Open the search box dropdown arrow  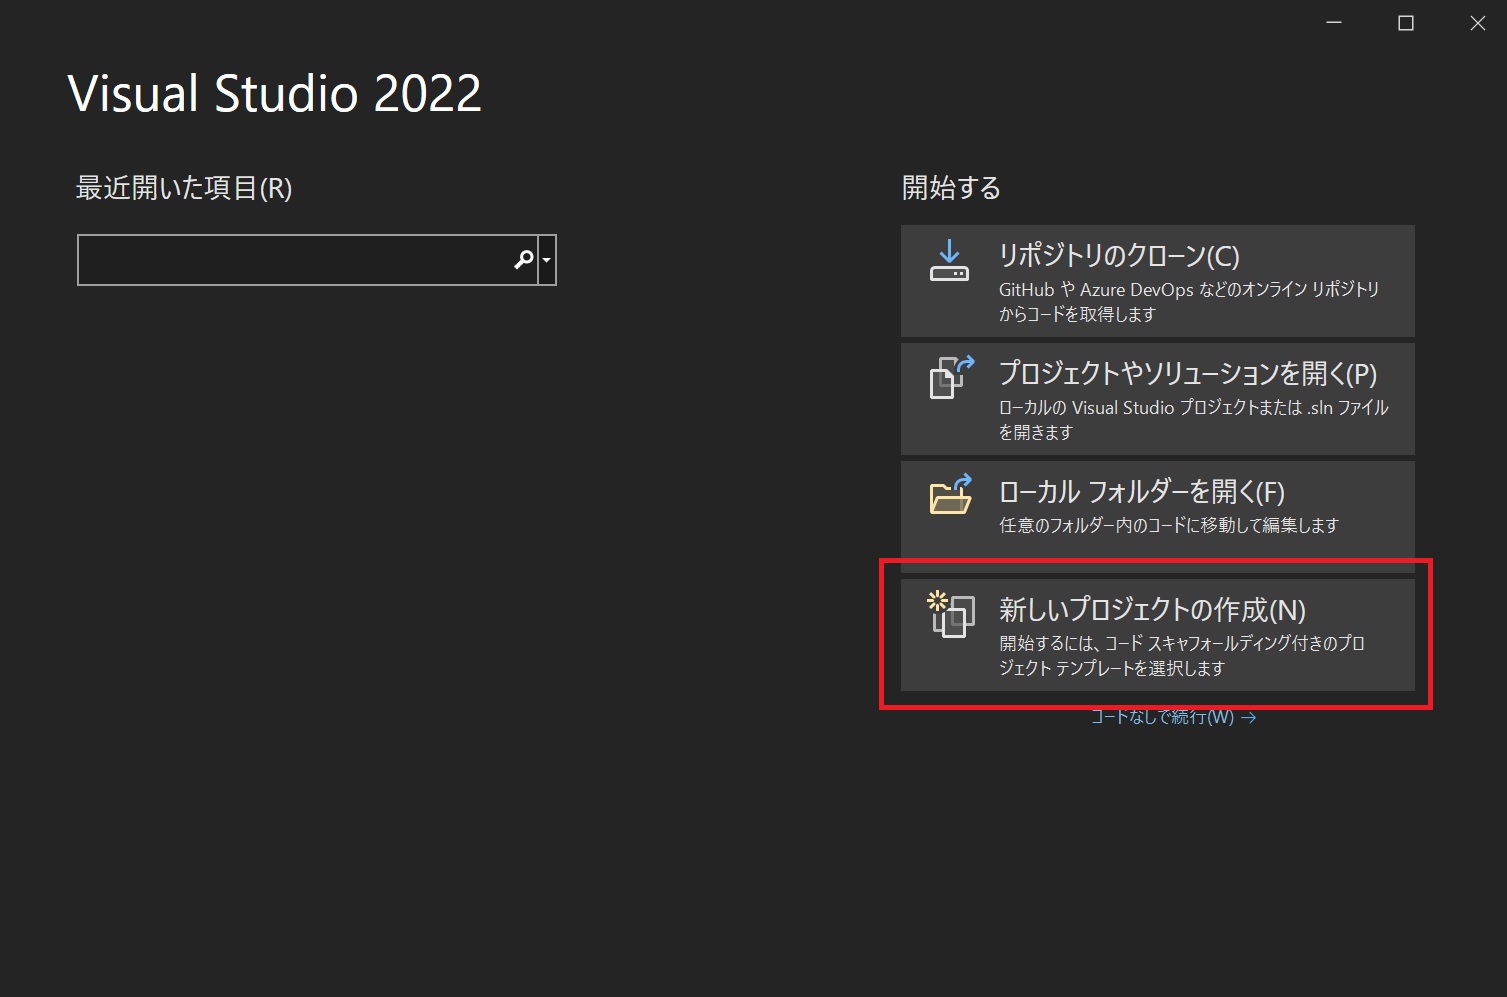click(547, 260)
